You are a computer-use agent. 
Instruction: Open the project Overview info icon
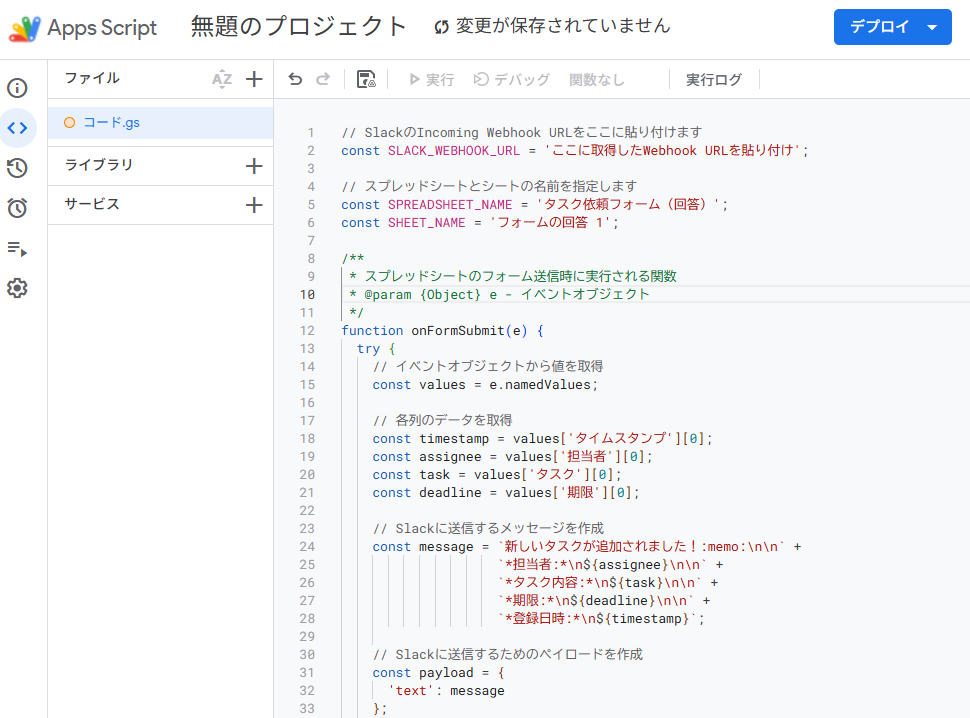(x=17, y=88)
